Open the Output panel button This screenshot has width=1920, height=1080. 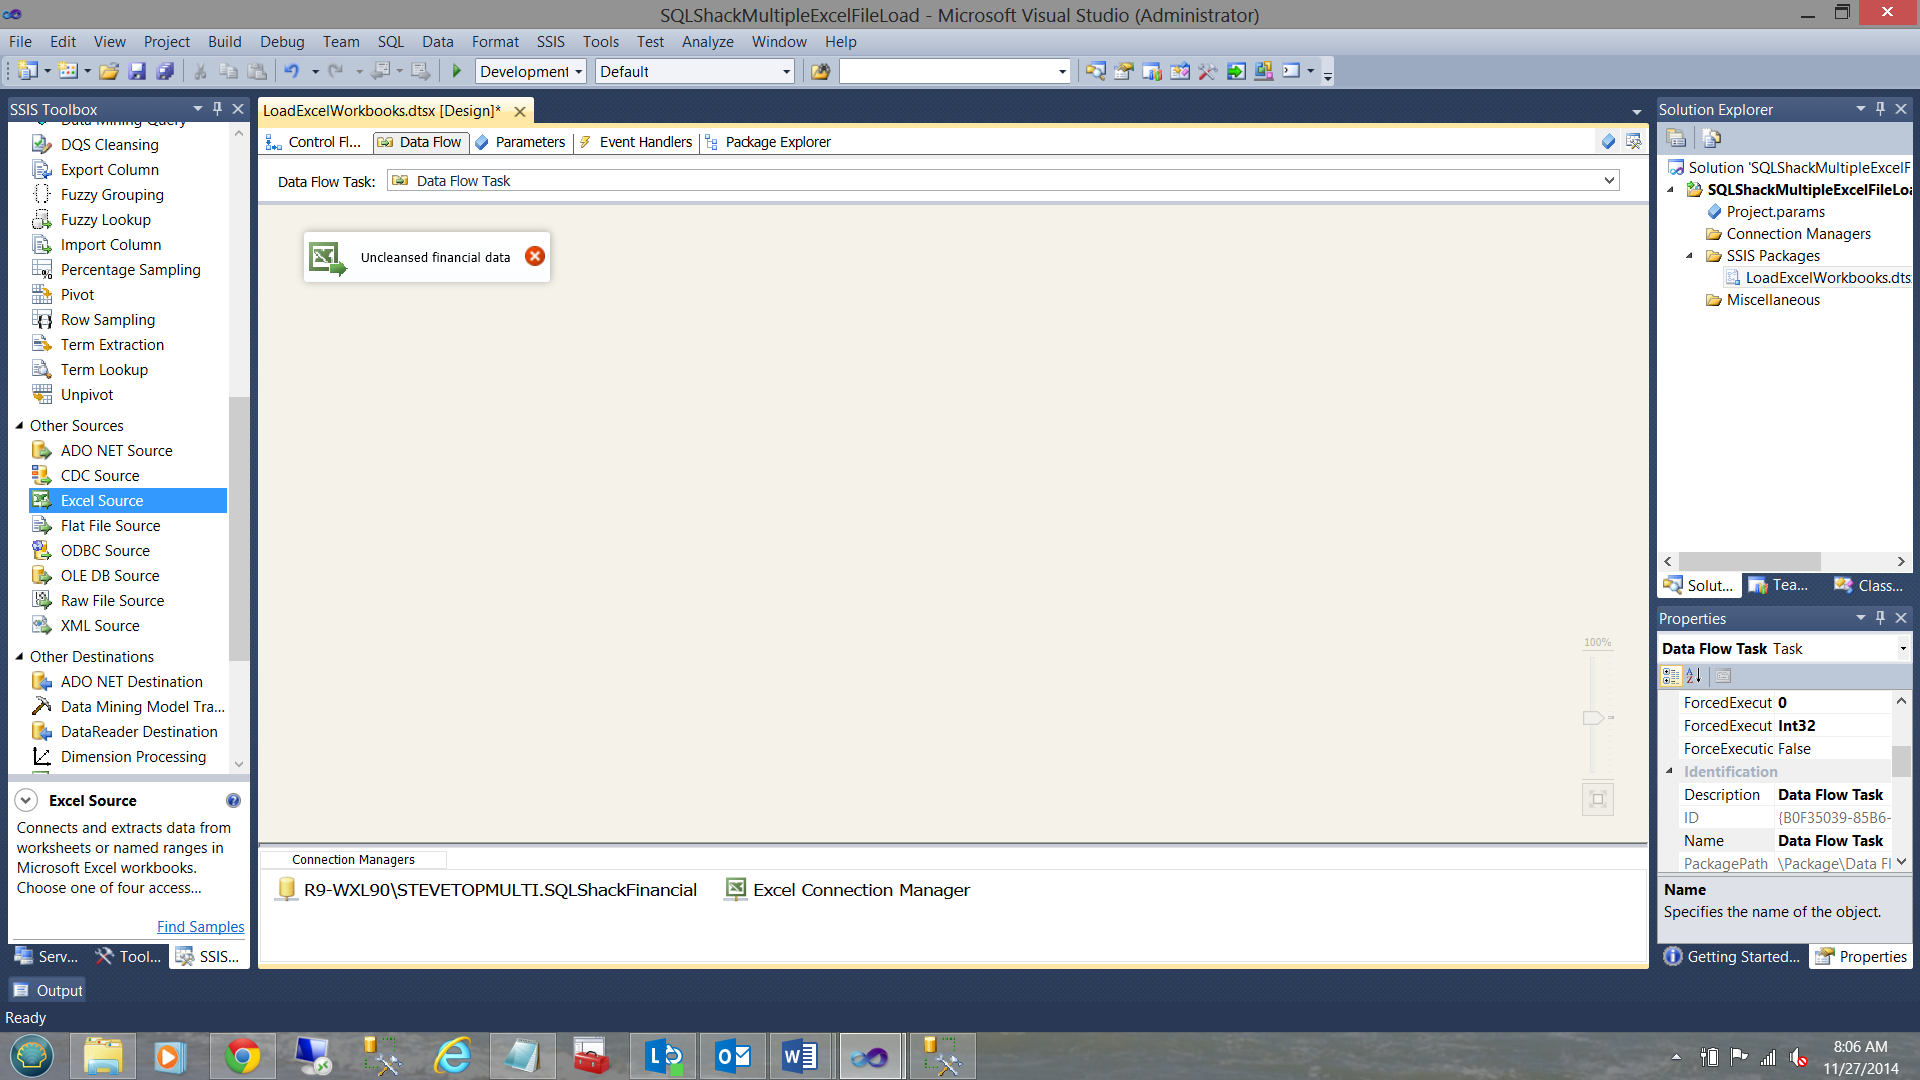pyautogui.click(x=48, y=990)
